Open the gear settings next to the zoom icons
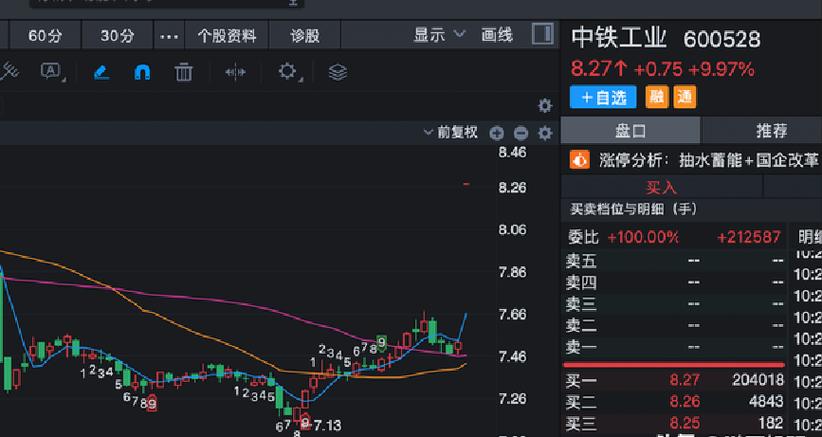Image resolution: width=822 pixels, height=437 pixels. 545,134
